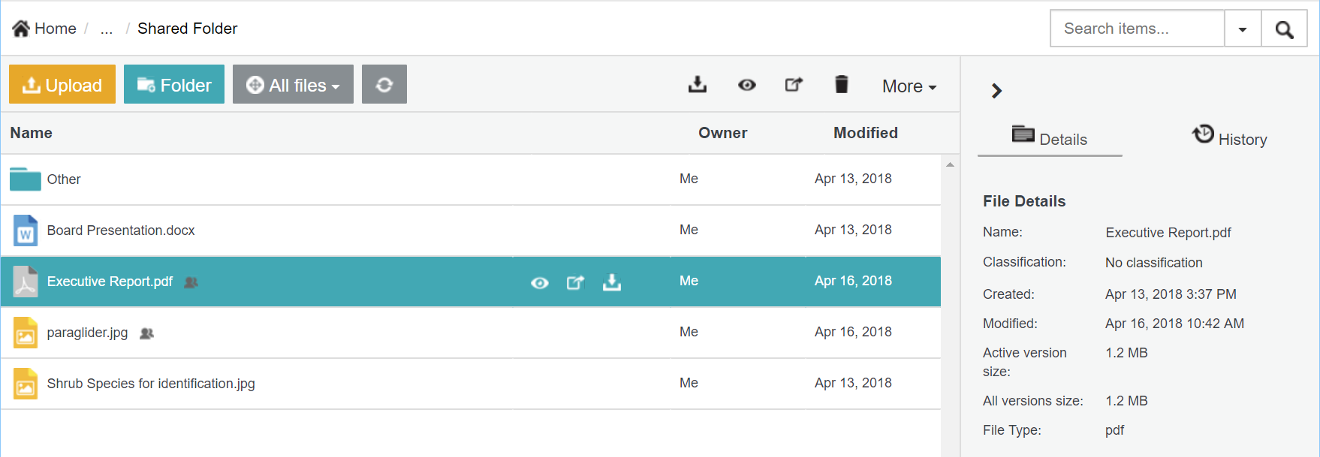Share Executive Report.pdf using row icon
Image resolution: width=1320 pixels, height=457 pixels.
(575, 282)
